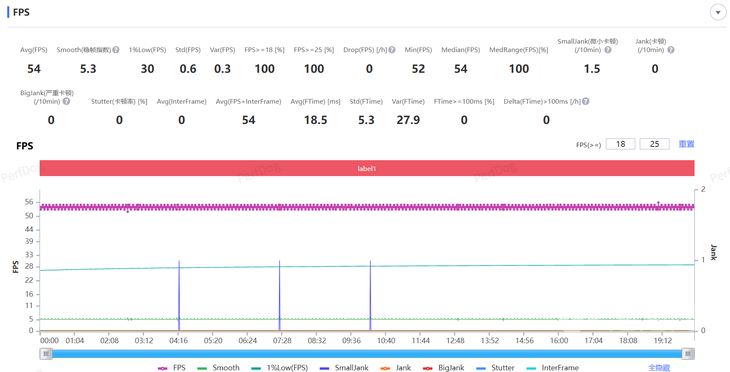The image size is (730, 372).
Task: Toggle the Jank legend entry
Action: pos(396,368)
